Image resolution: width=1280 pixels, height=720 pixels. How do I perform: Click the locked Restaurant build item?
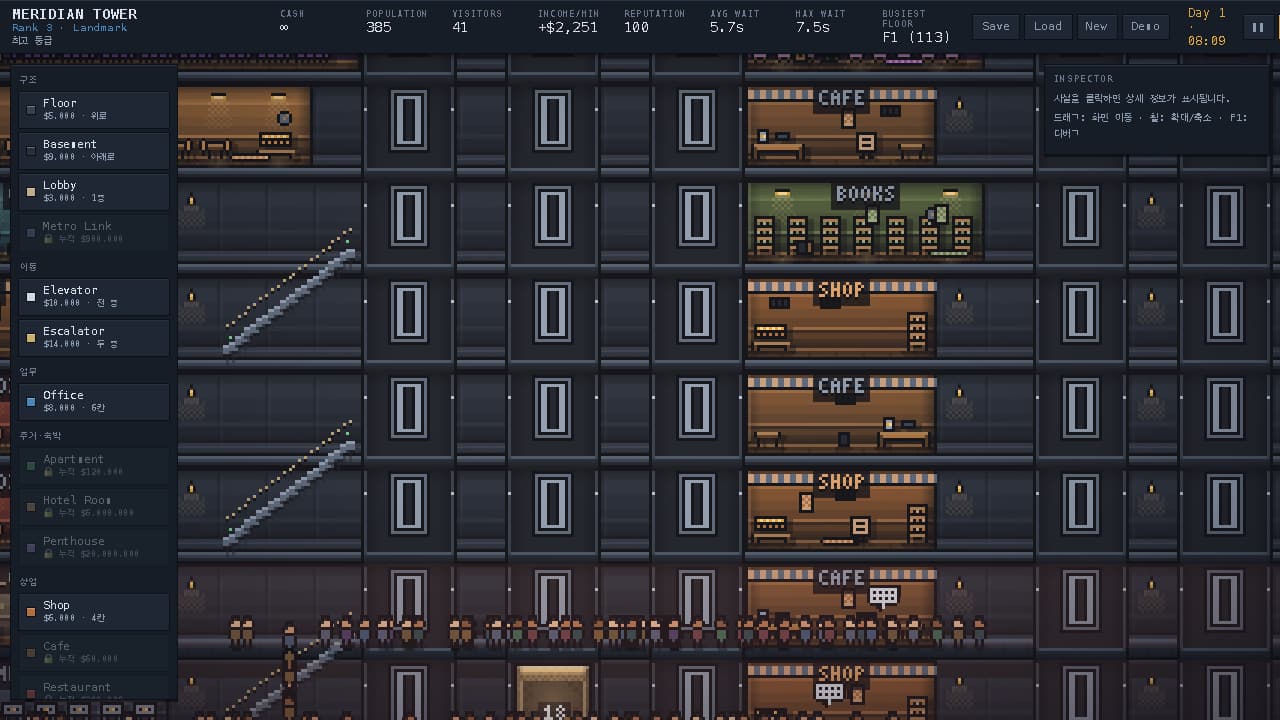click(94, 688)
